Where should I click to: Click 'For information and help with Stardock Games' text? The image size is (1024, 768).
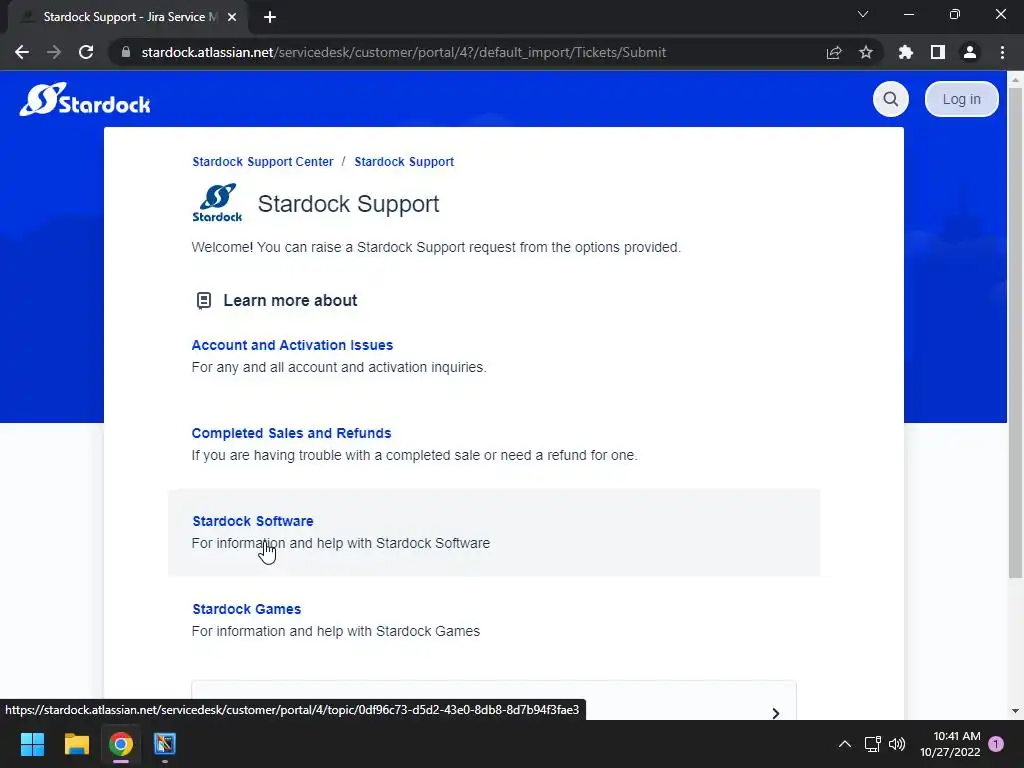click(336, 631)
